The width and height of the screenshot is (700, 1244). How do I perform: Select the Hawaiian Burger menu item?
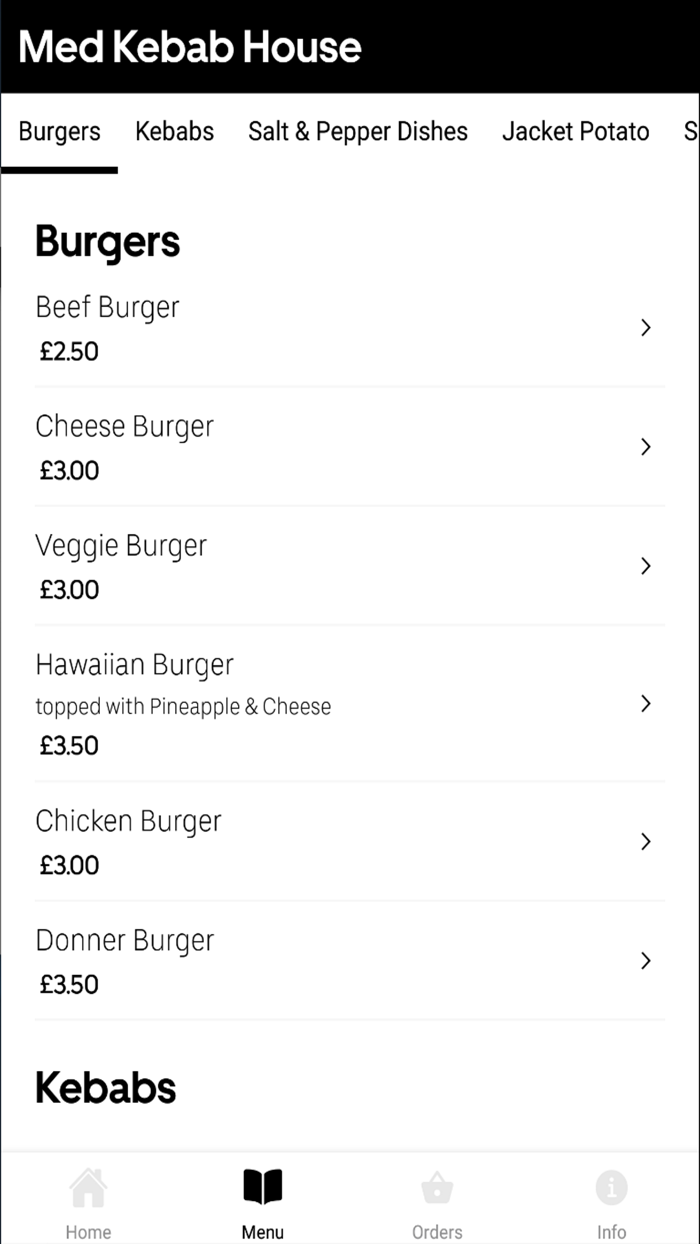(x=134, y=664)
